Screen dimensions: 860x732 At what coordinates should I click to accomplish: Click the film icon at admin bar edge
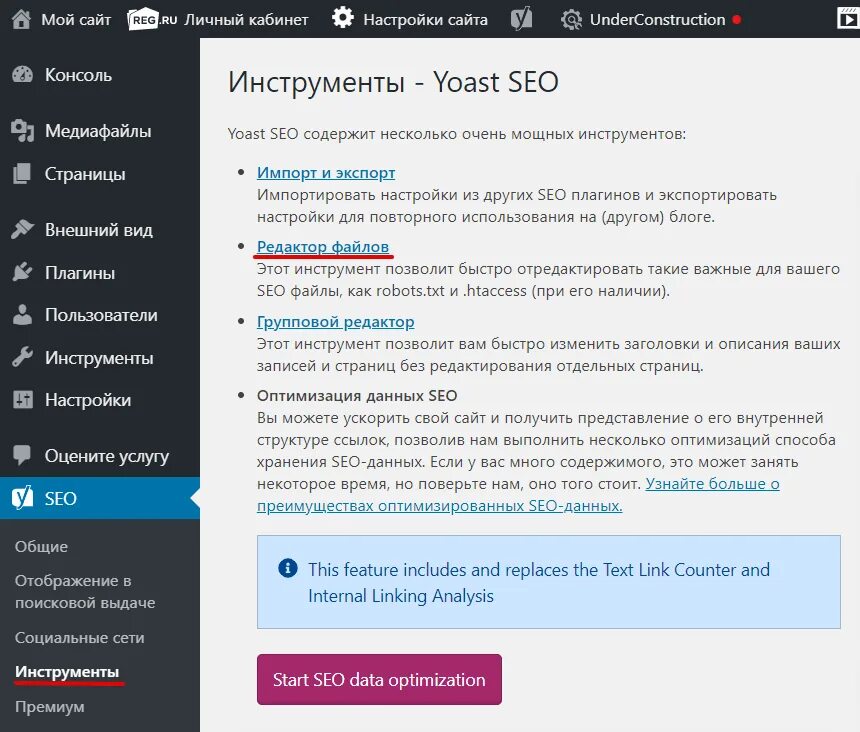(848, 18)
